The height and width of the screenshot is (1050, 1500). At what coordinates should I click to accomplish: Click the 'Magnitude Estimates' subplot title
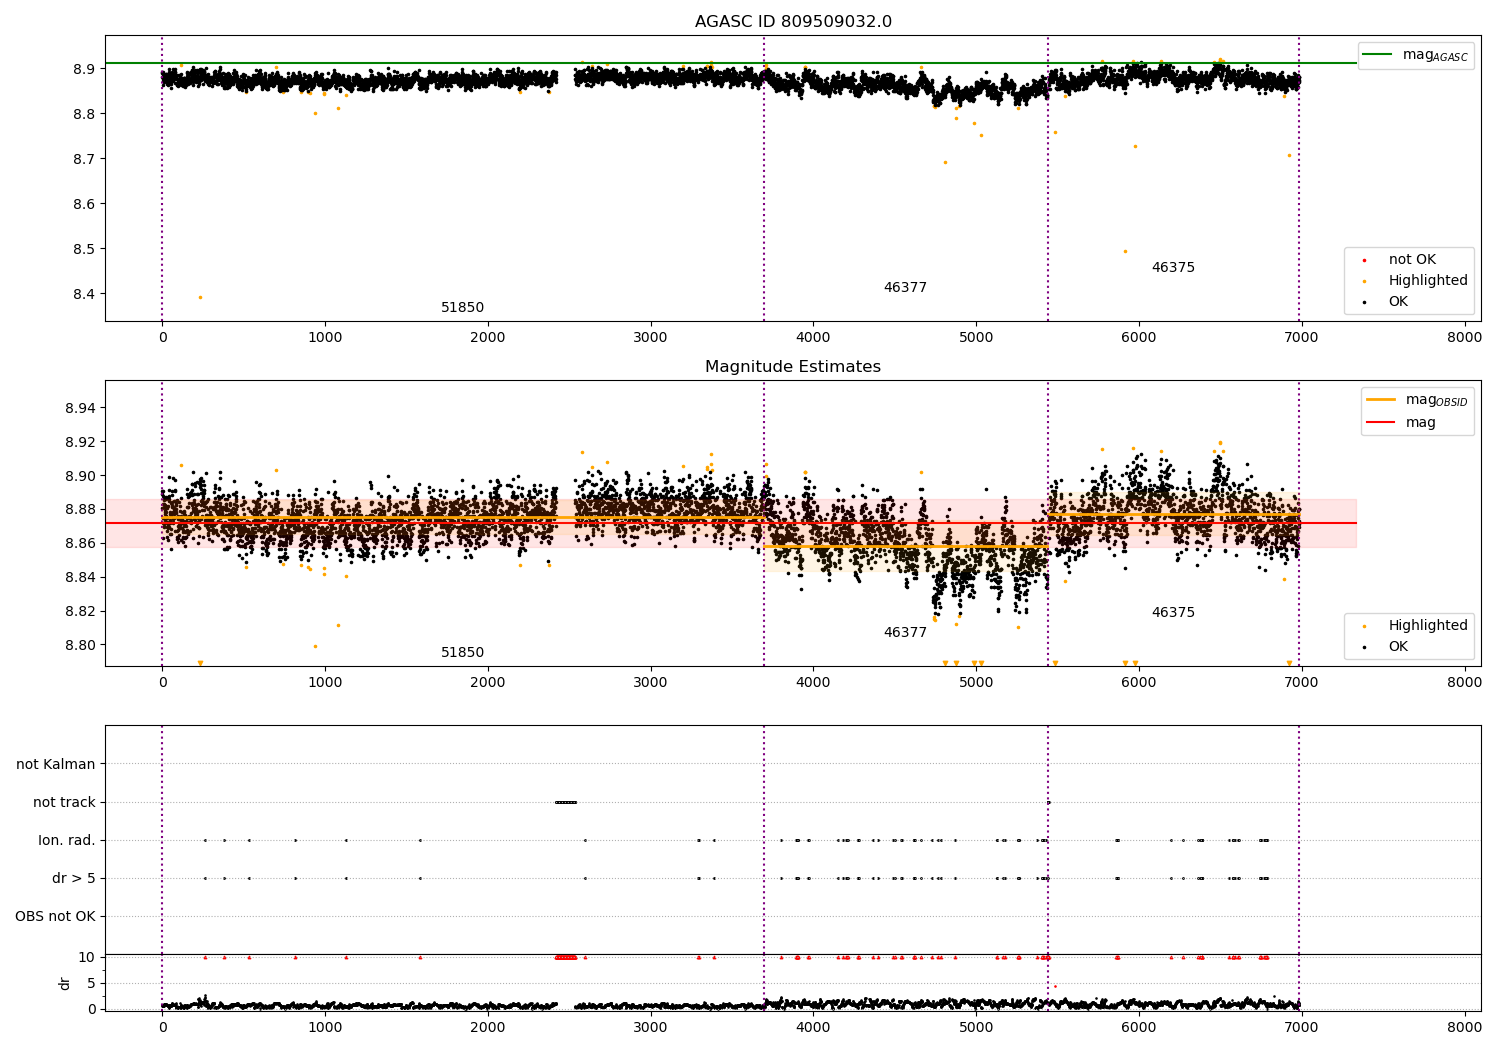point(793,367)
